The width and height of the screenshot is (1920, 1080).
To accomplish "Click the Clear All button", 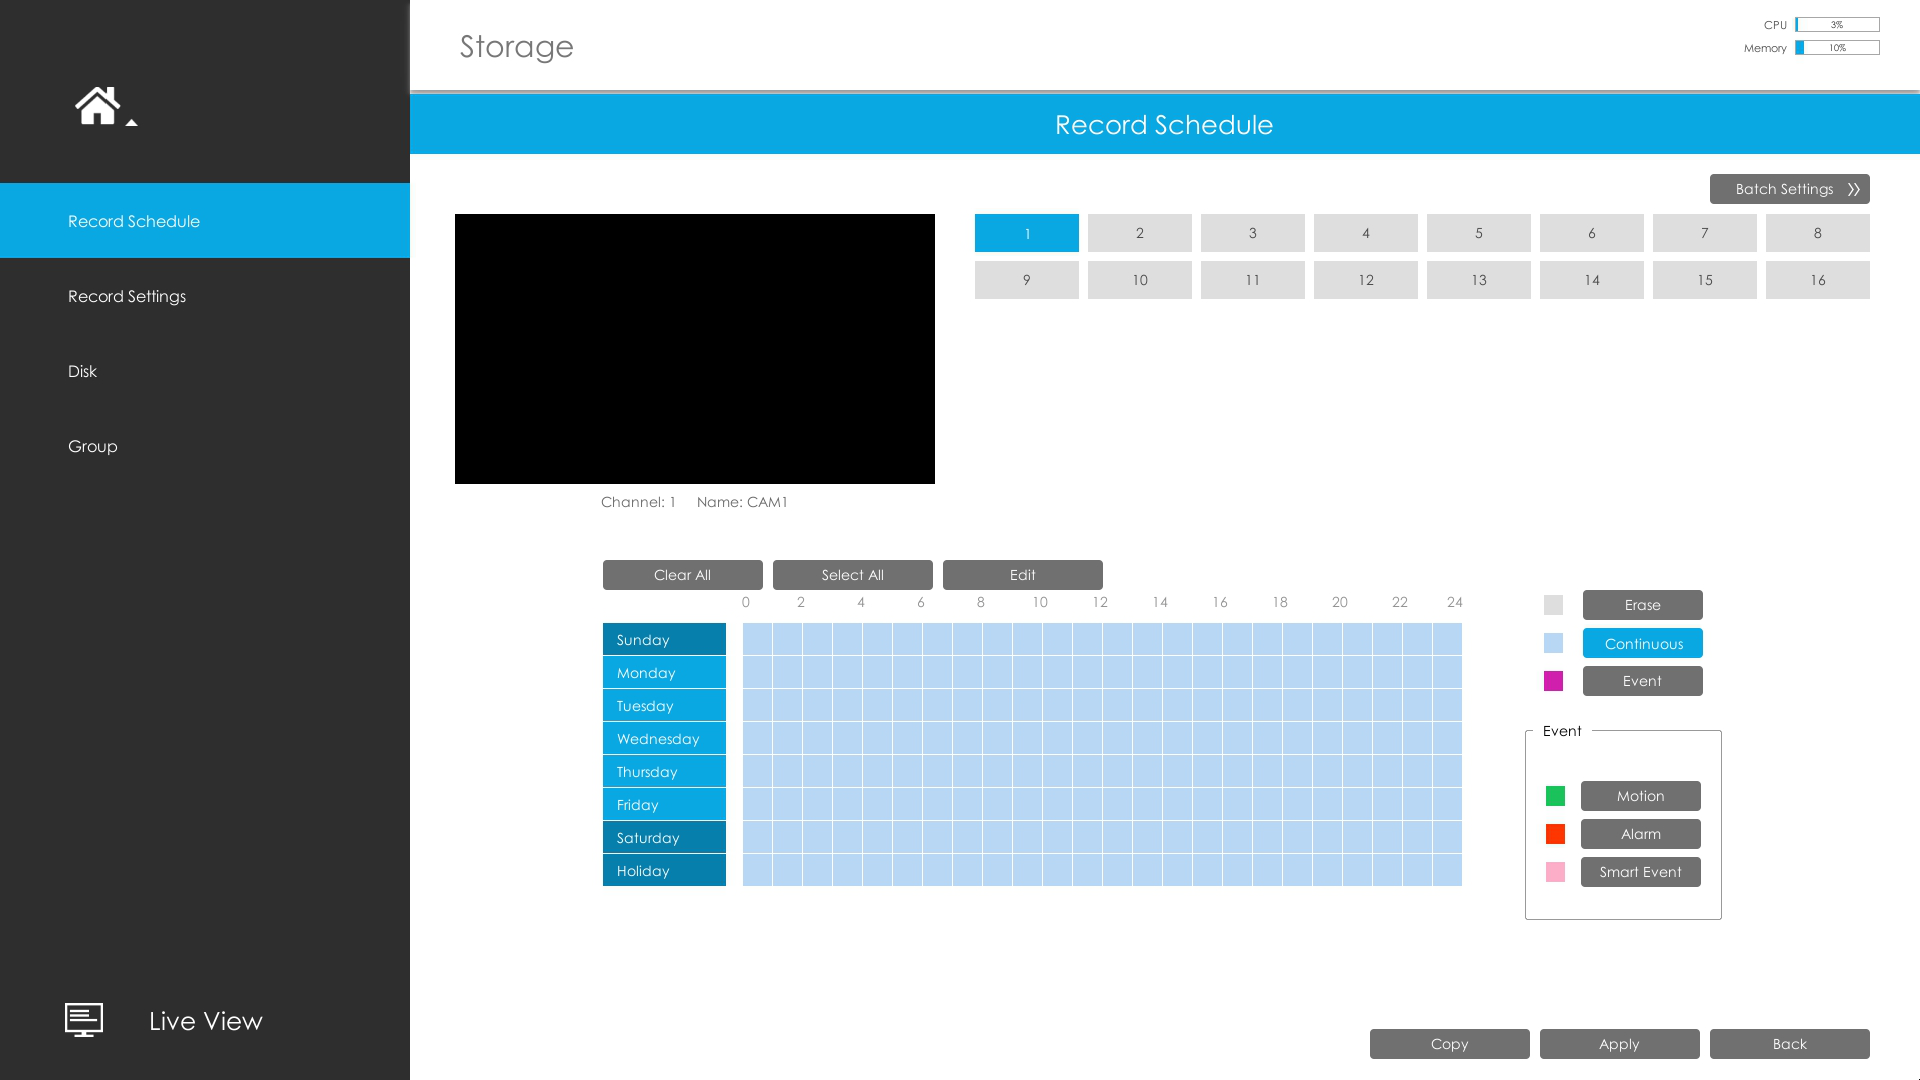I will click(682, 574).
